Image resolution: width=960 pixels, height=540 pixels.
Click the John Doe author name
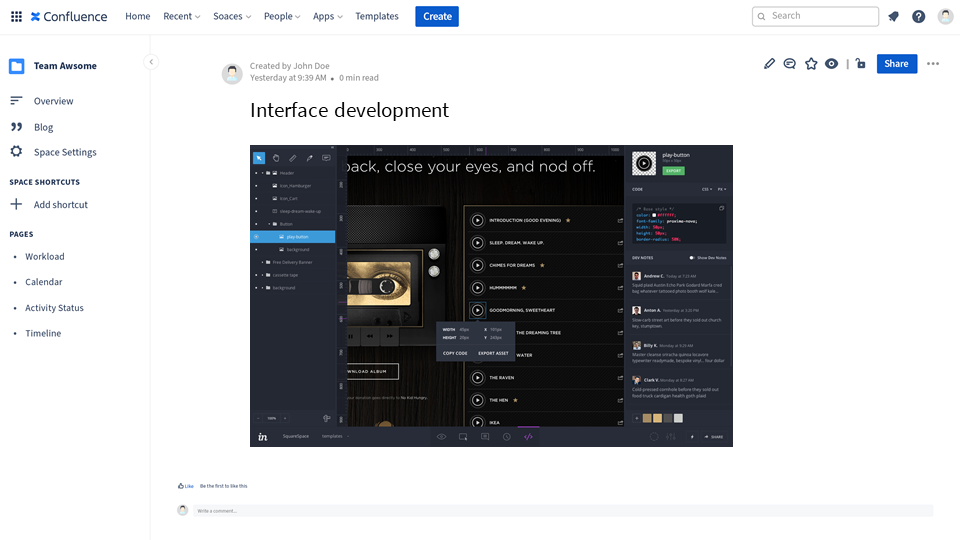click(x=311, y=66)
